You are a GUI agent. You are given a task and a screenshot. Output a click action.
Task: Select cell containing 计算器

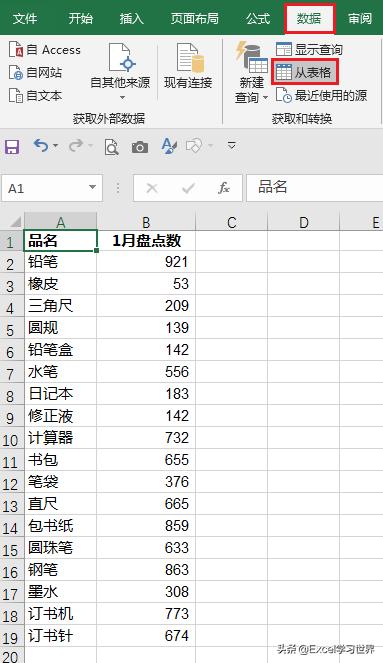[x=61, y=438]
